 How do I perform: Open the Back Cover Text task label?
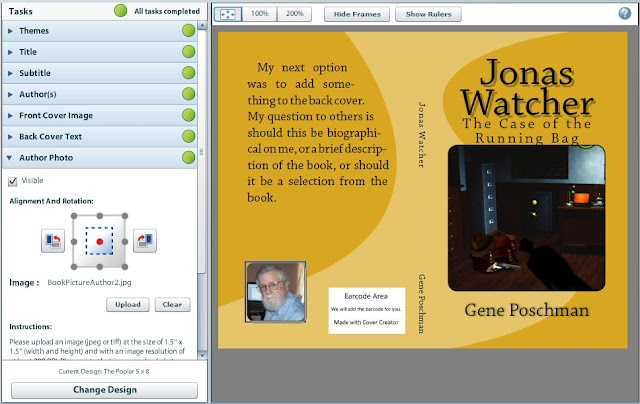pos(50,137)
